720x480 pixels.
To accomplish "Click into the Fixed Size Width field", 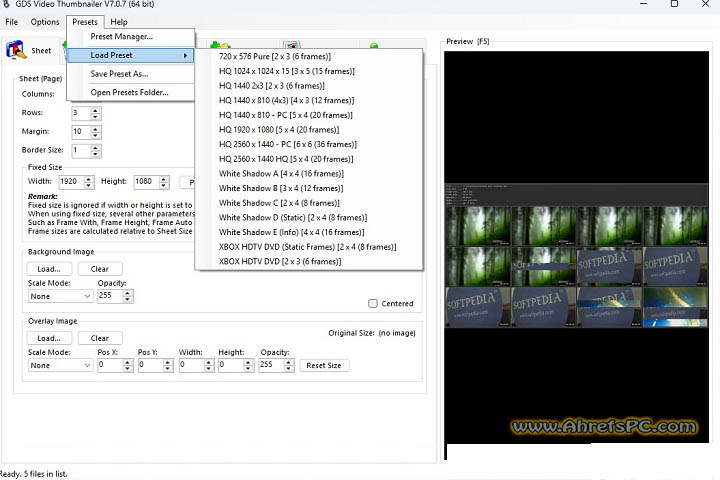I will tap(72, 182).
